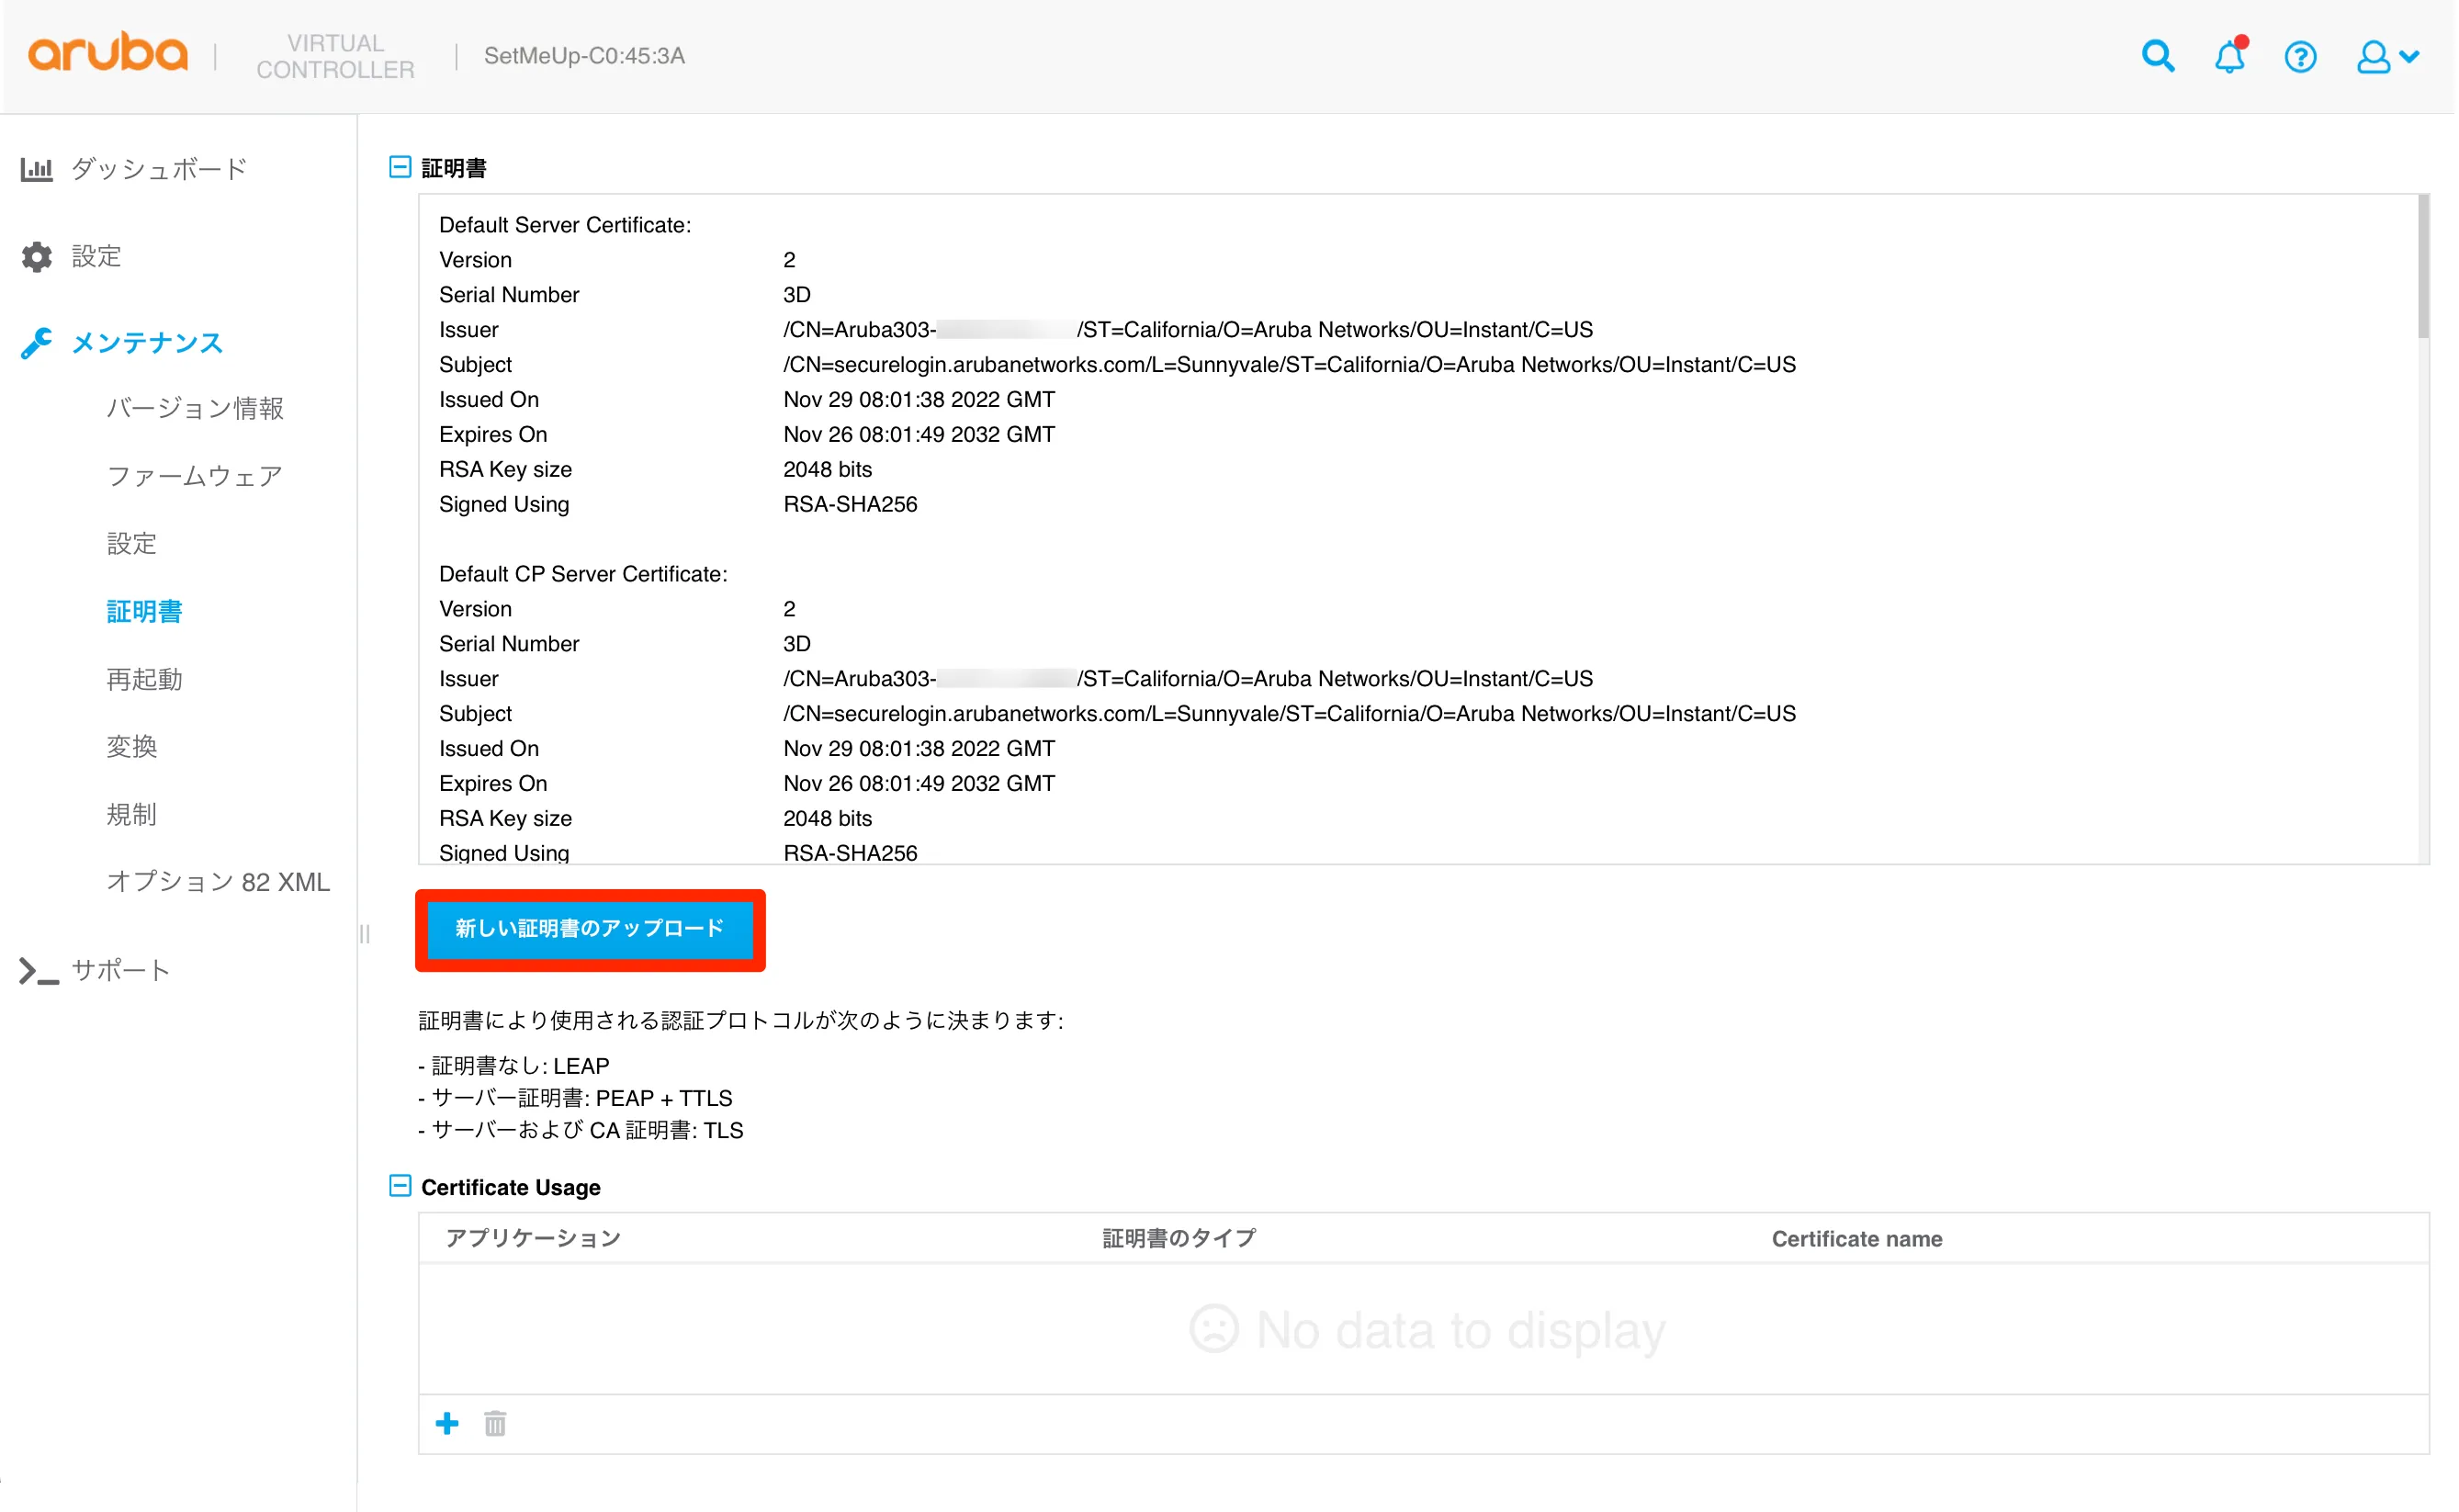
Task: Click the settings gear icon in sidebar
Action: click(37, 257)
